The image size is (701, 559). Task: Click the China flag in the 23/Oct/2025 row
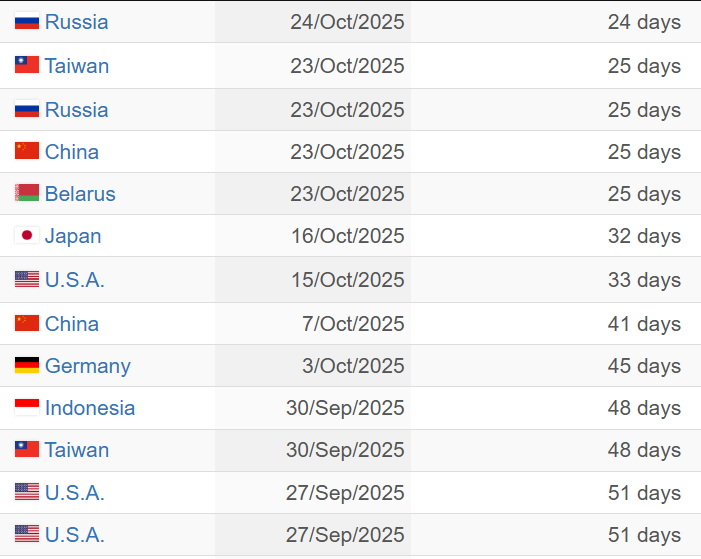click(27, 152)
